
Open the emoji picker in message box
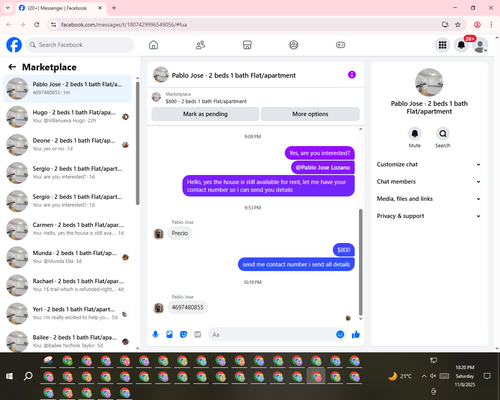coord(340,334)
